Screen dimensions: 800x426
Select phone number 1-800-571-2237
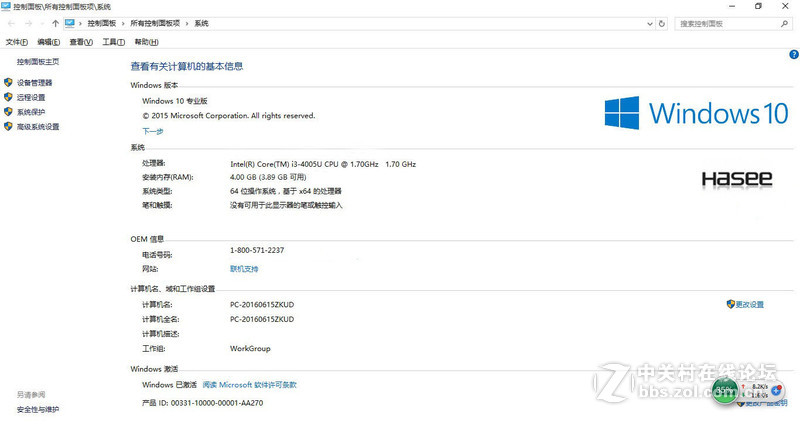(x=257, y=250)
